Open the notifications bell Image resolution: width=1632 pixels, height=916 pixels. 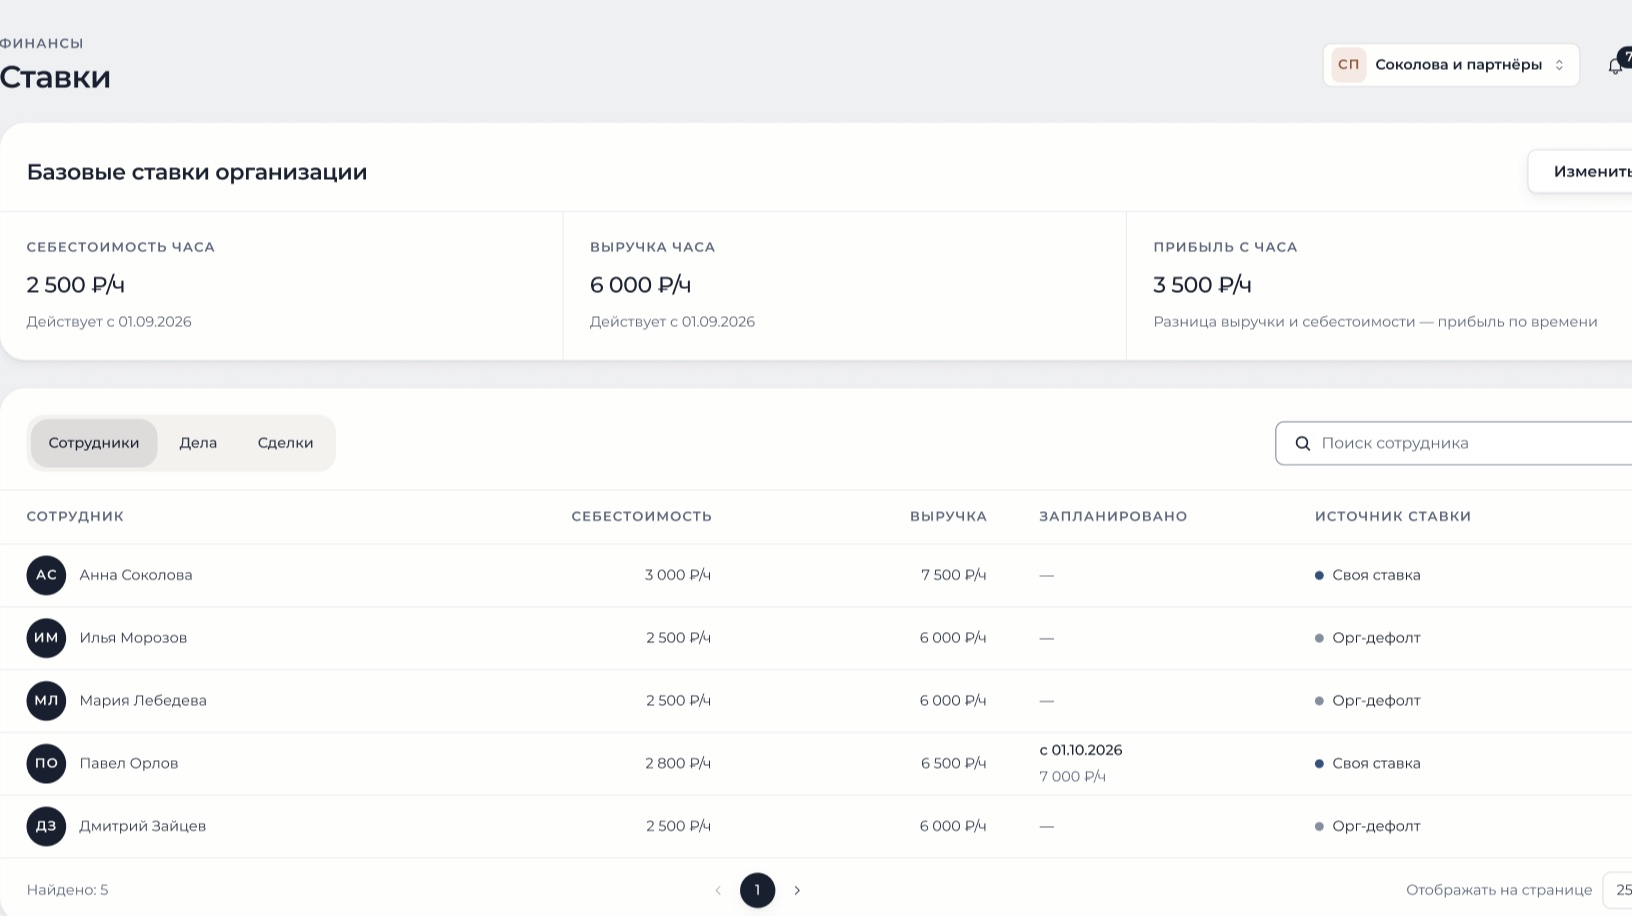[1615, 66]
